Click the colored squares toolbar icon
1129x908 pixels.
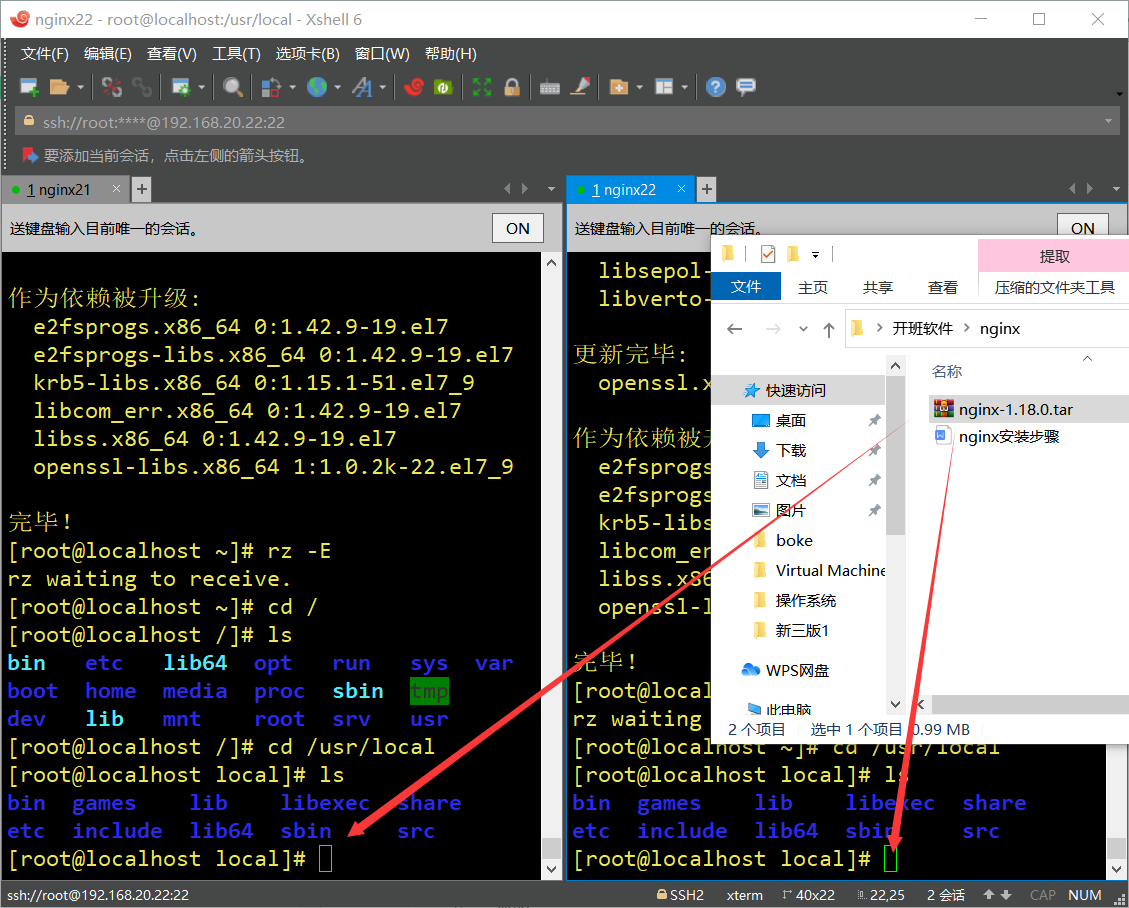coord(271,87)
